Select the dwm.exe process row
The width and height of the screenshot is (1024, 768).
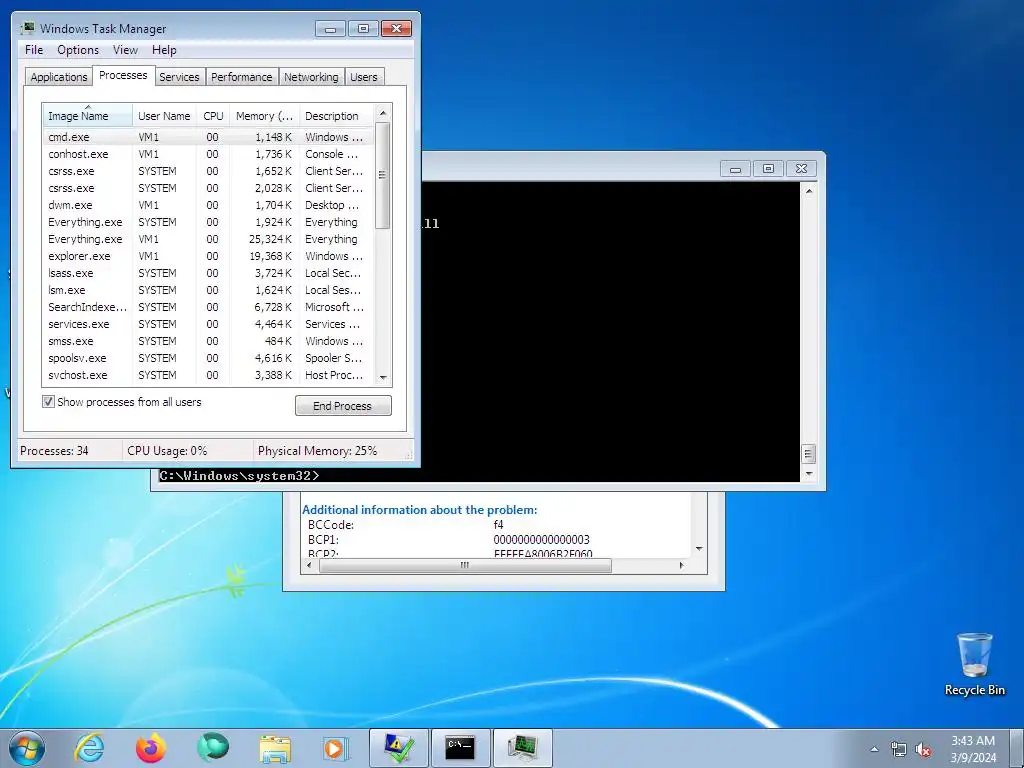pos(209,205)
